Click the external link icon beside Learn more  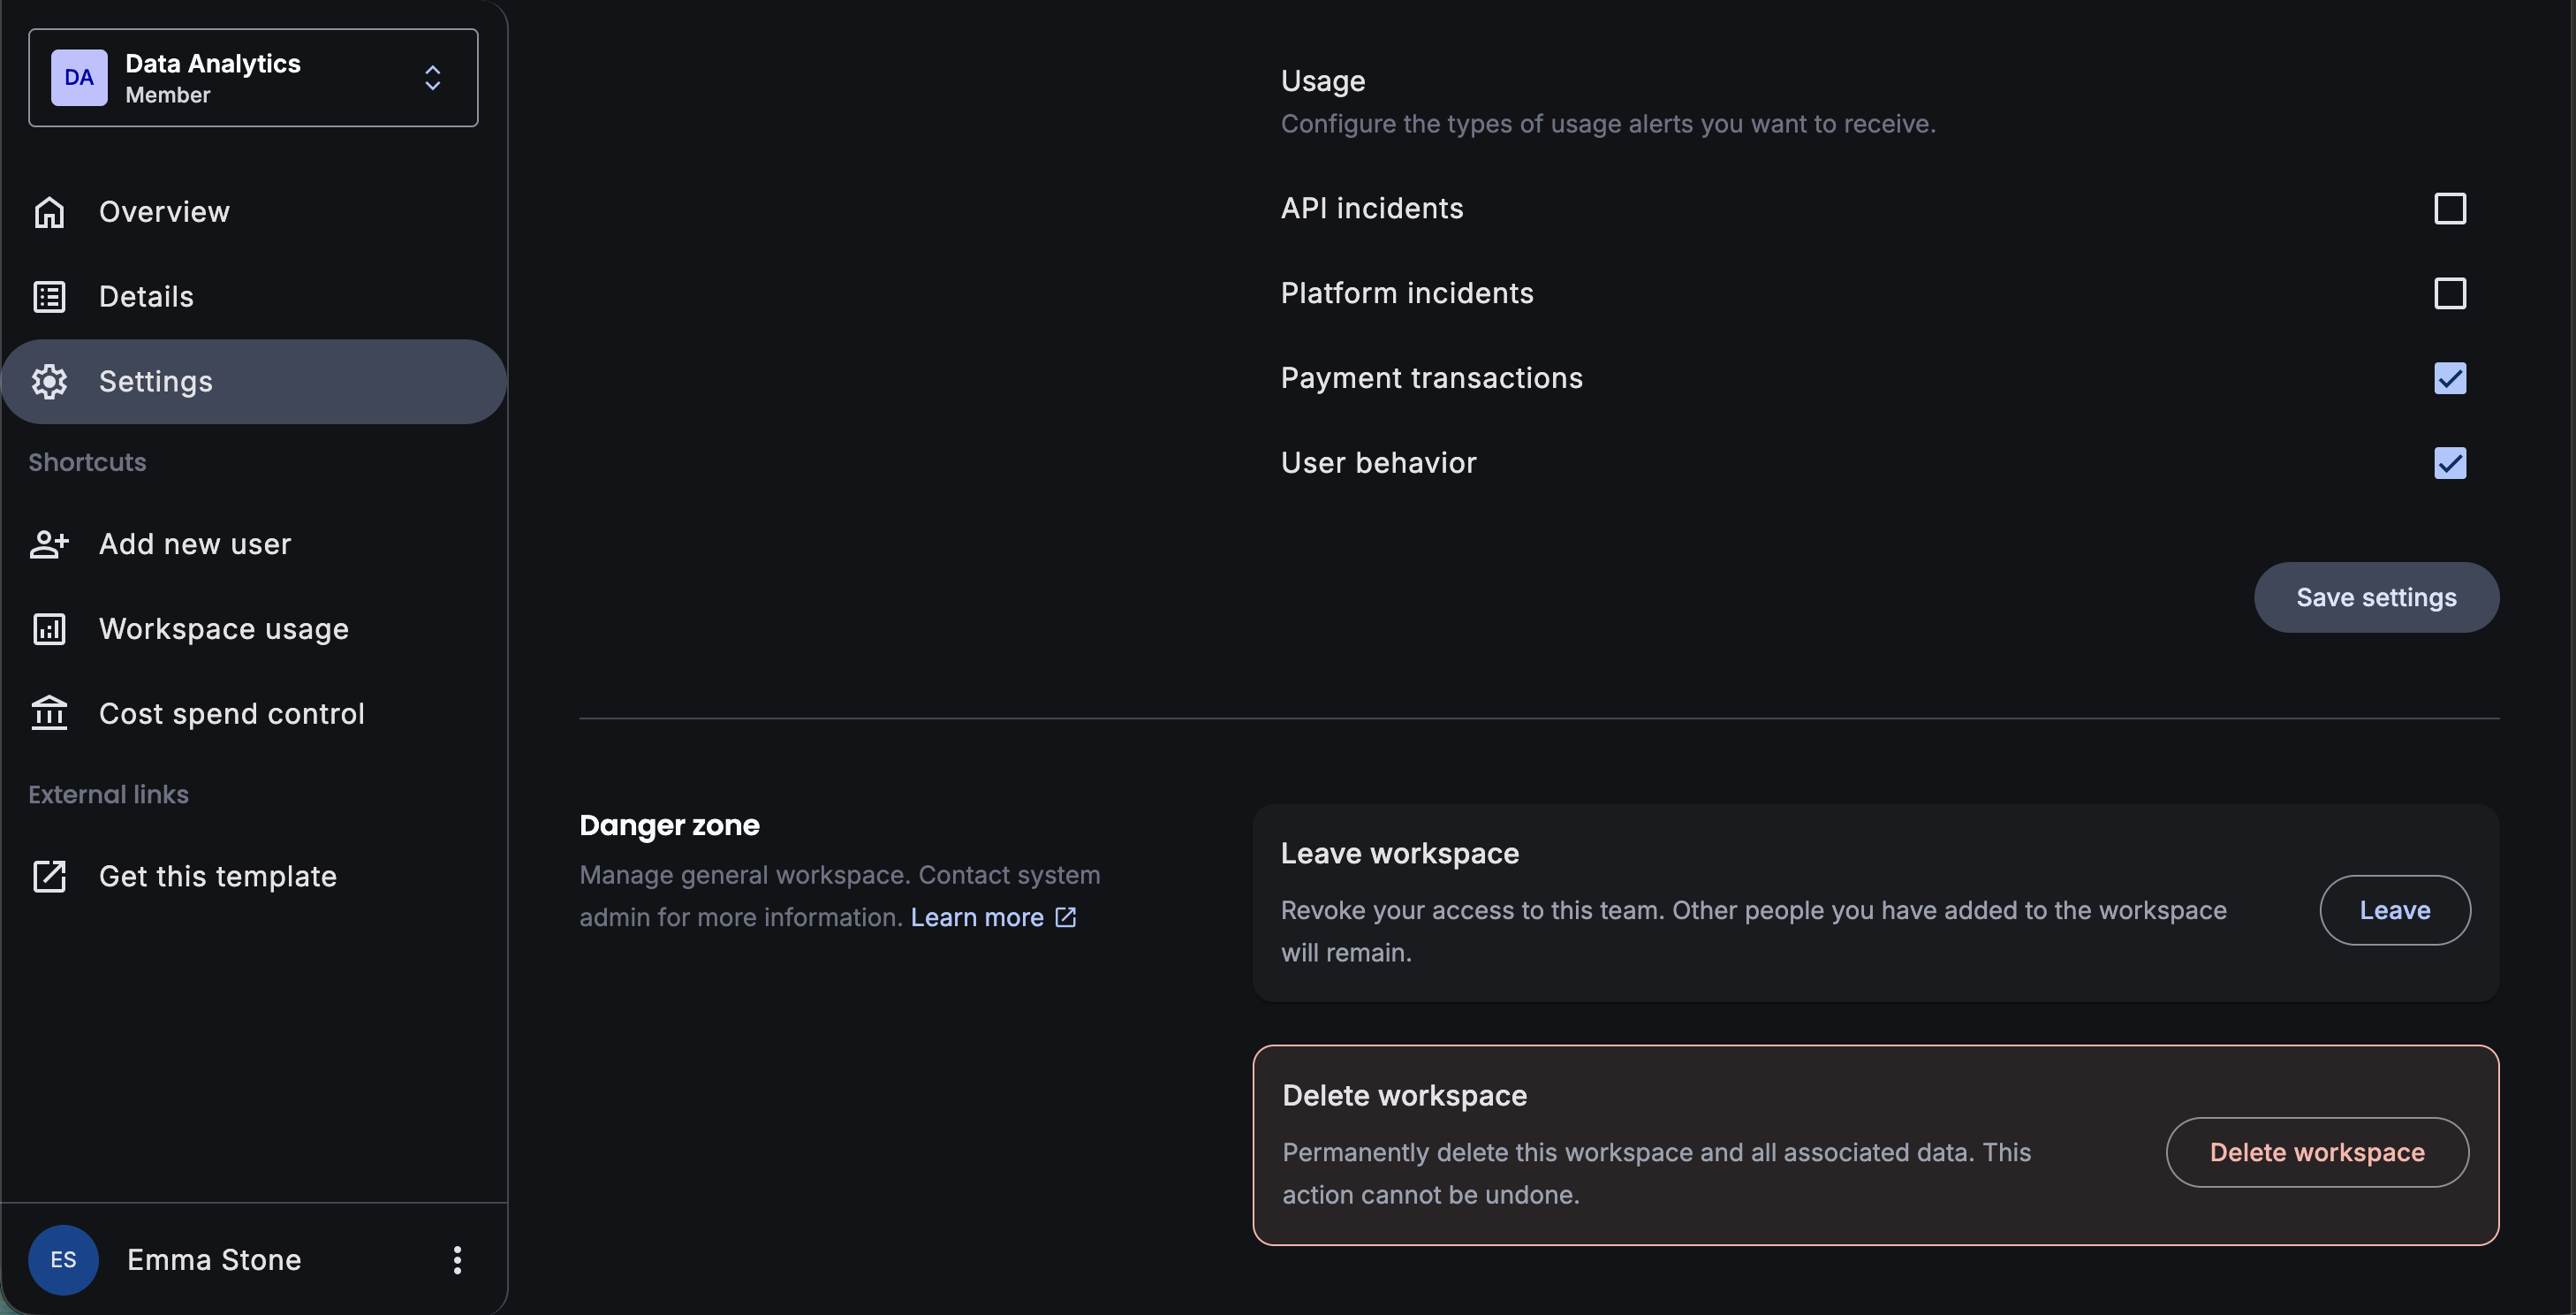coord(1066,917)
